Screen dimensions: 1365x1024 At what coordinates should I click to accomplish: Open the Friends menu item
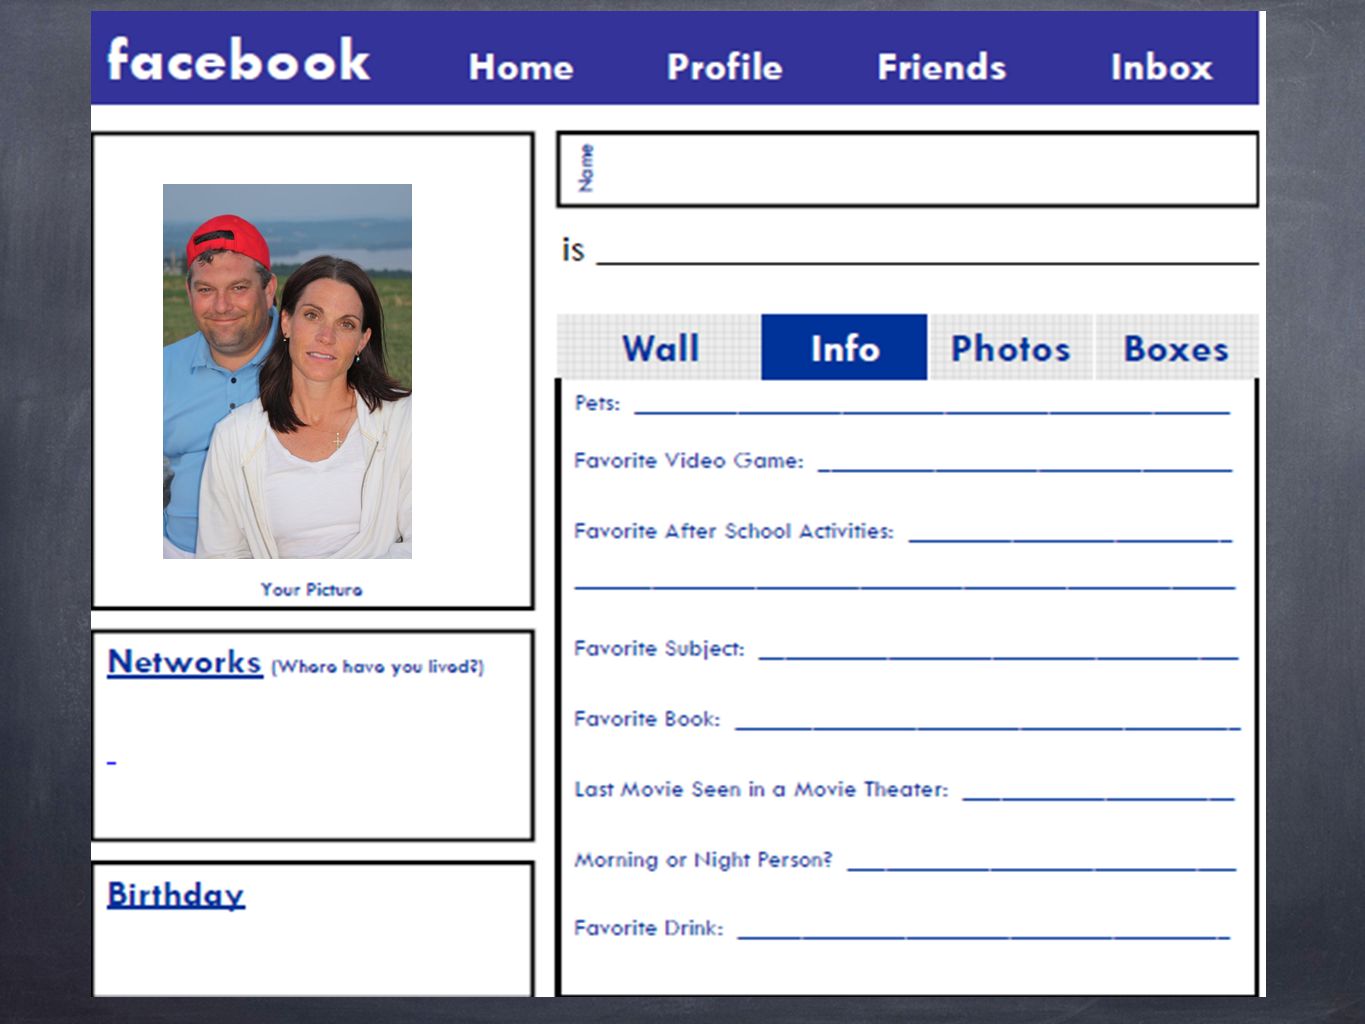[x=942, y=67]
